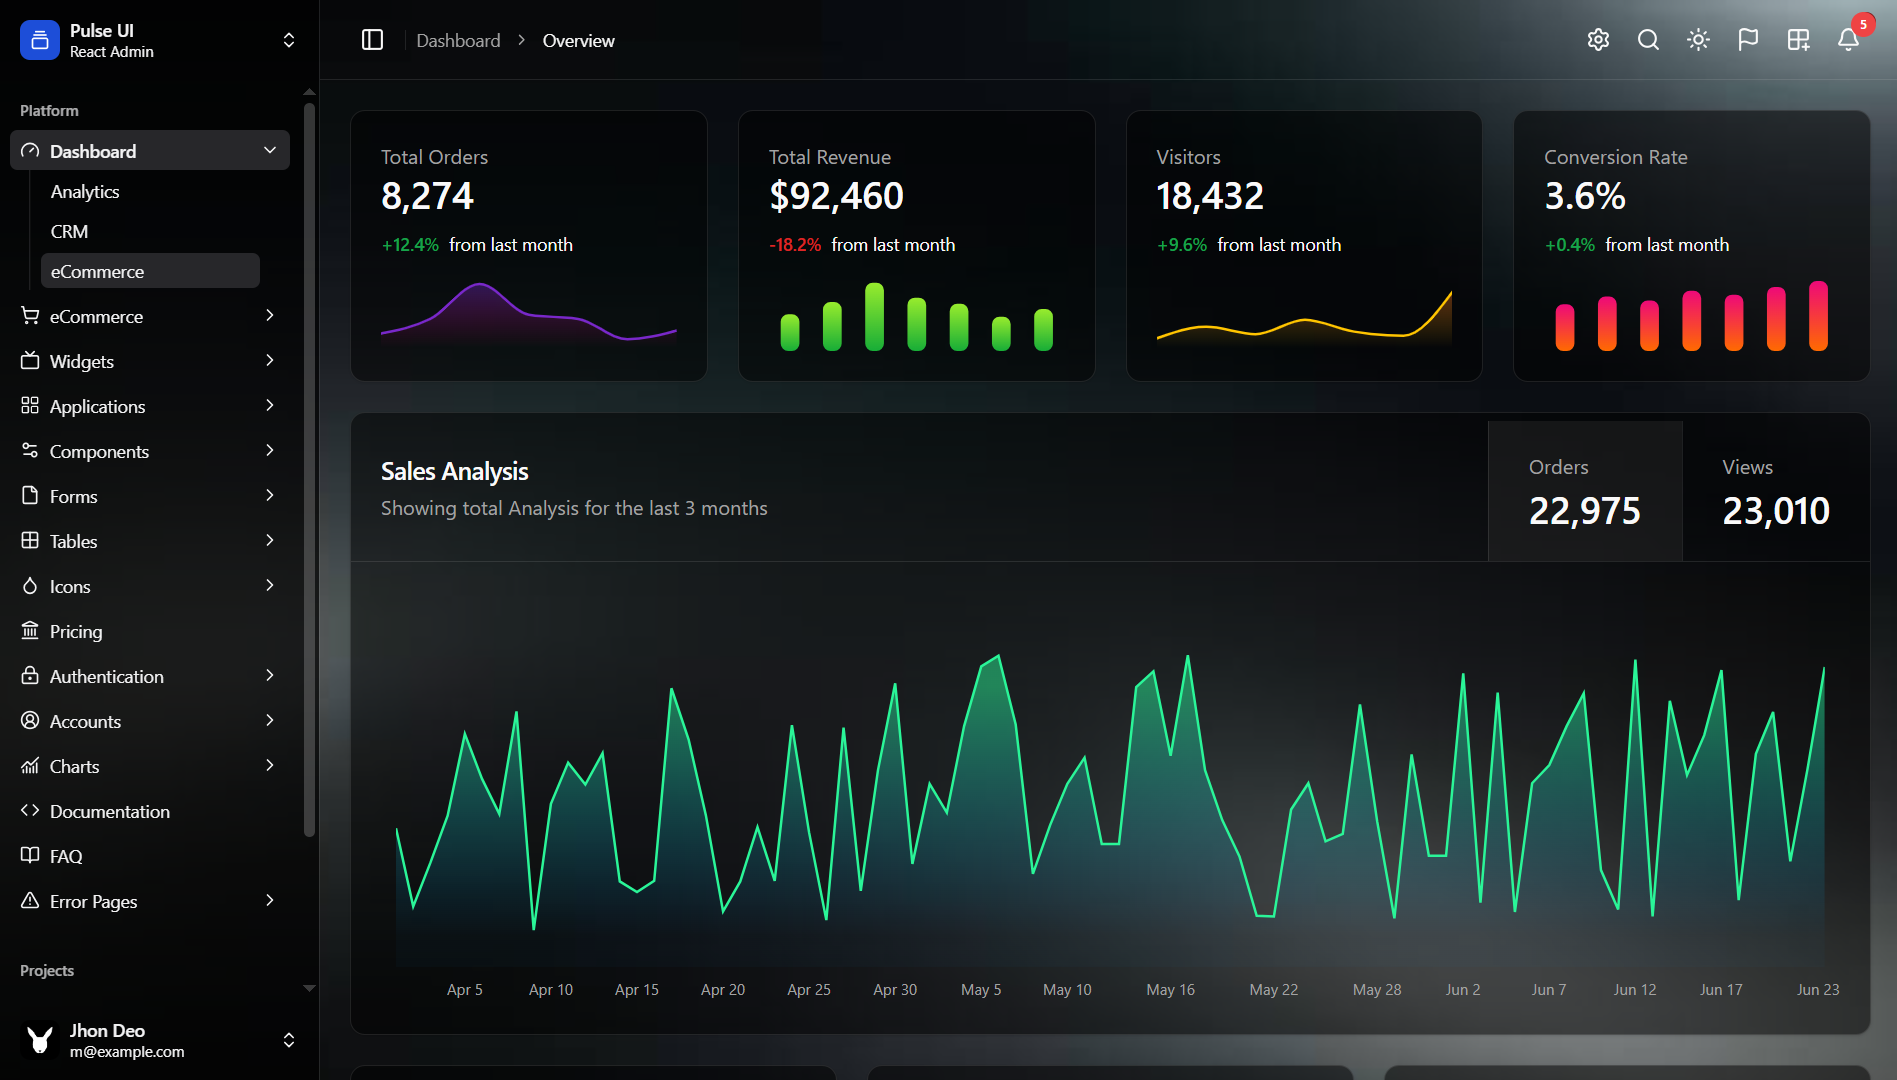This screenshot has height=1080, width=1897.
Task: Expand the Icons section chevron
Action: coord(270,585)
